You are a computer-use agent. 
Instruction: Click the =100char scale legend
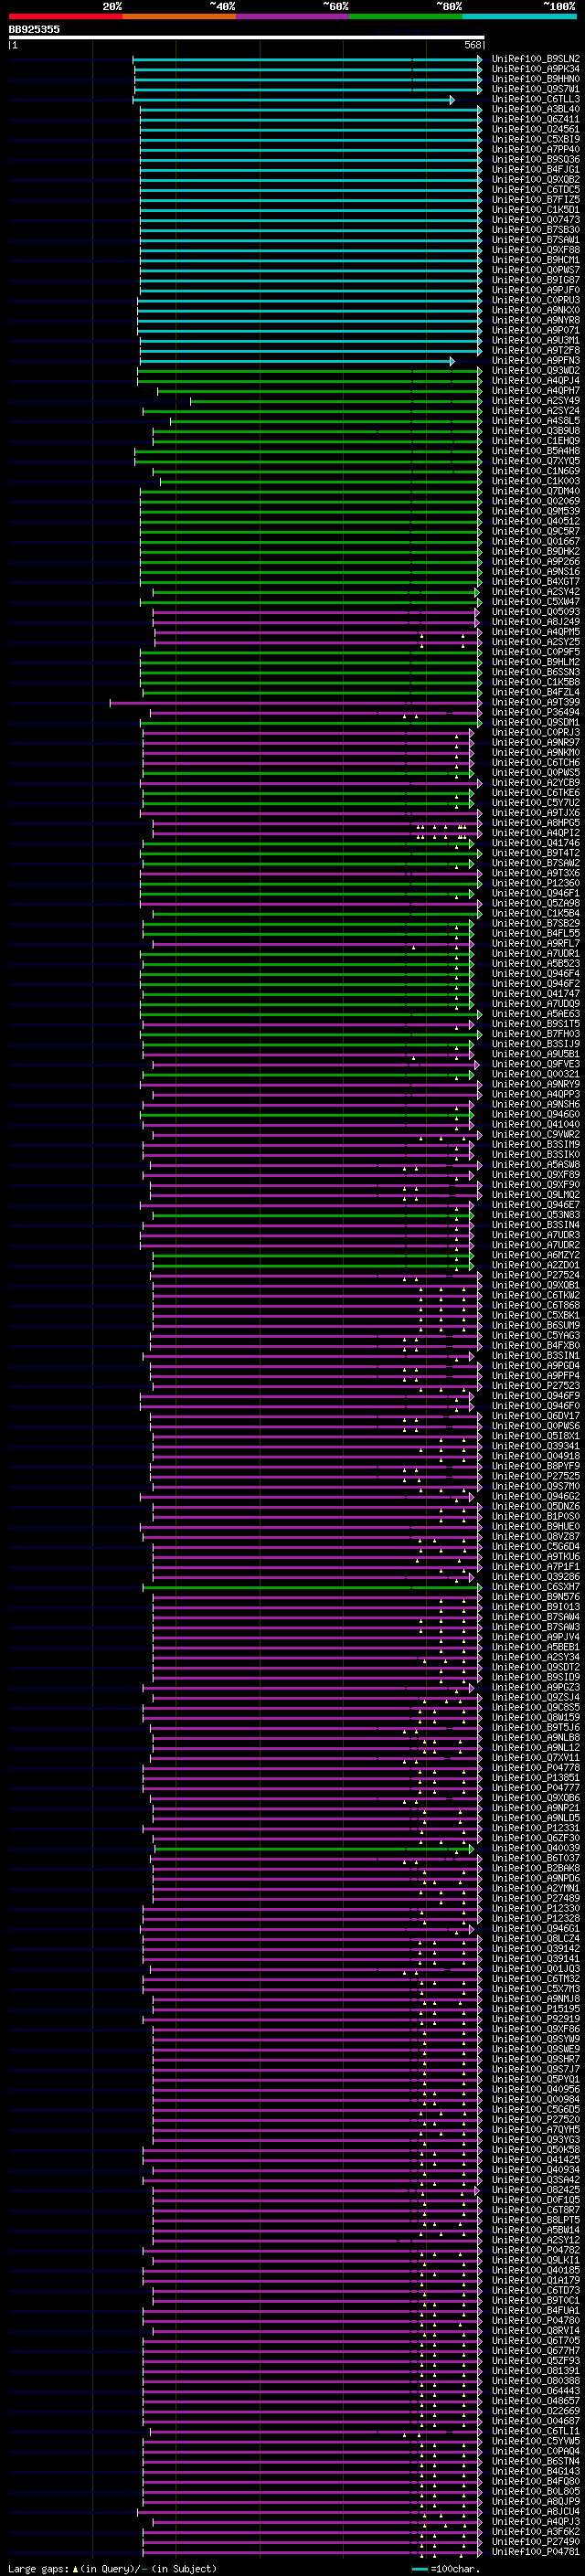click(446, 2568)
